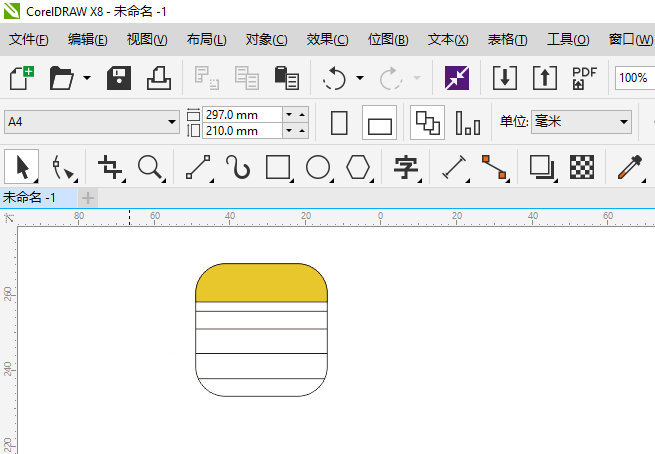655x454 pixels.
Task: Open the 工具(O) menu
Action: [x=568, y=40]
